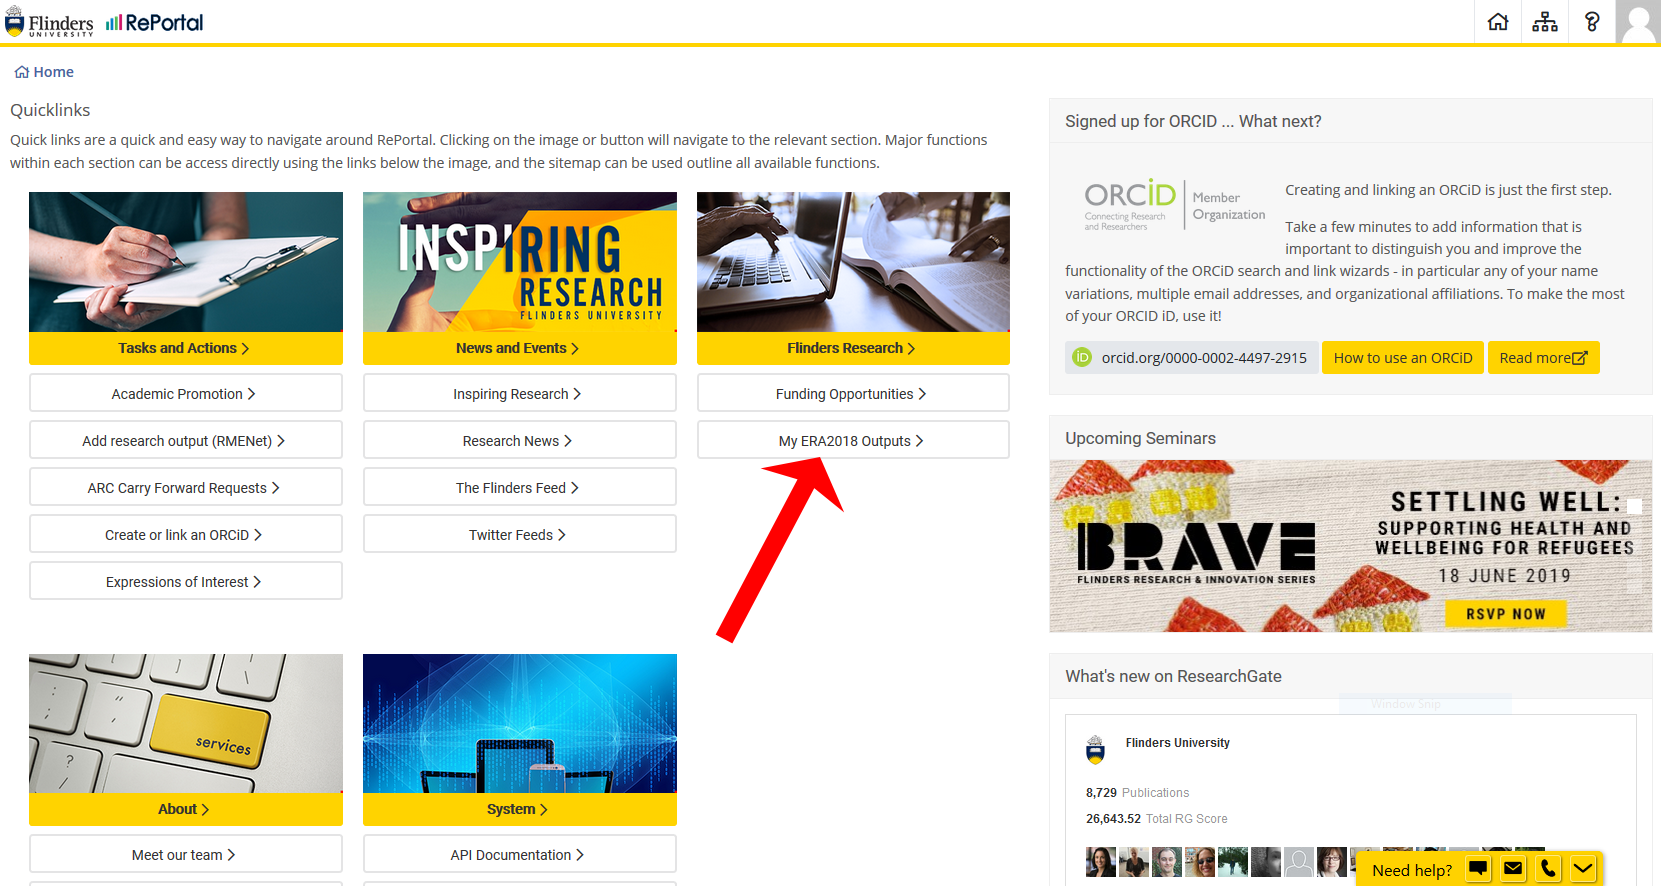1661x886 pixels.
Task: Click RSVP NOW on seminar banner
Action: click(1505, 613)
